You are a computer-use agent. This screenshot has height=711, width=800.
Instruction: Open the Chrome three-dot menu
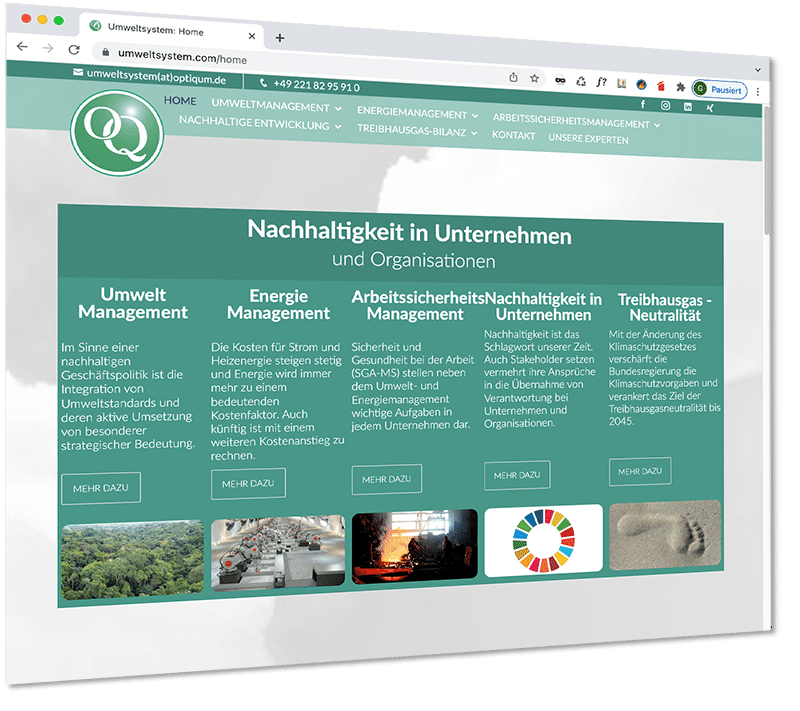point(758,91)
